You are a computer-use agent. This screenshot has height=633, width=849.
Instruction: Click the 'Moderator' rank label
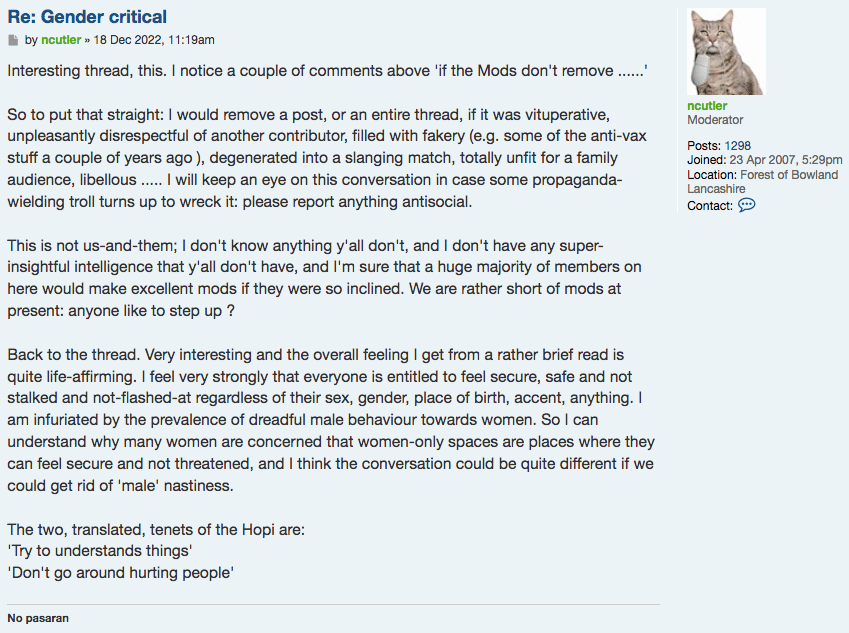[715, 120]
